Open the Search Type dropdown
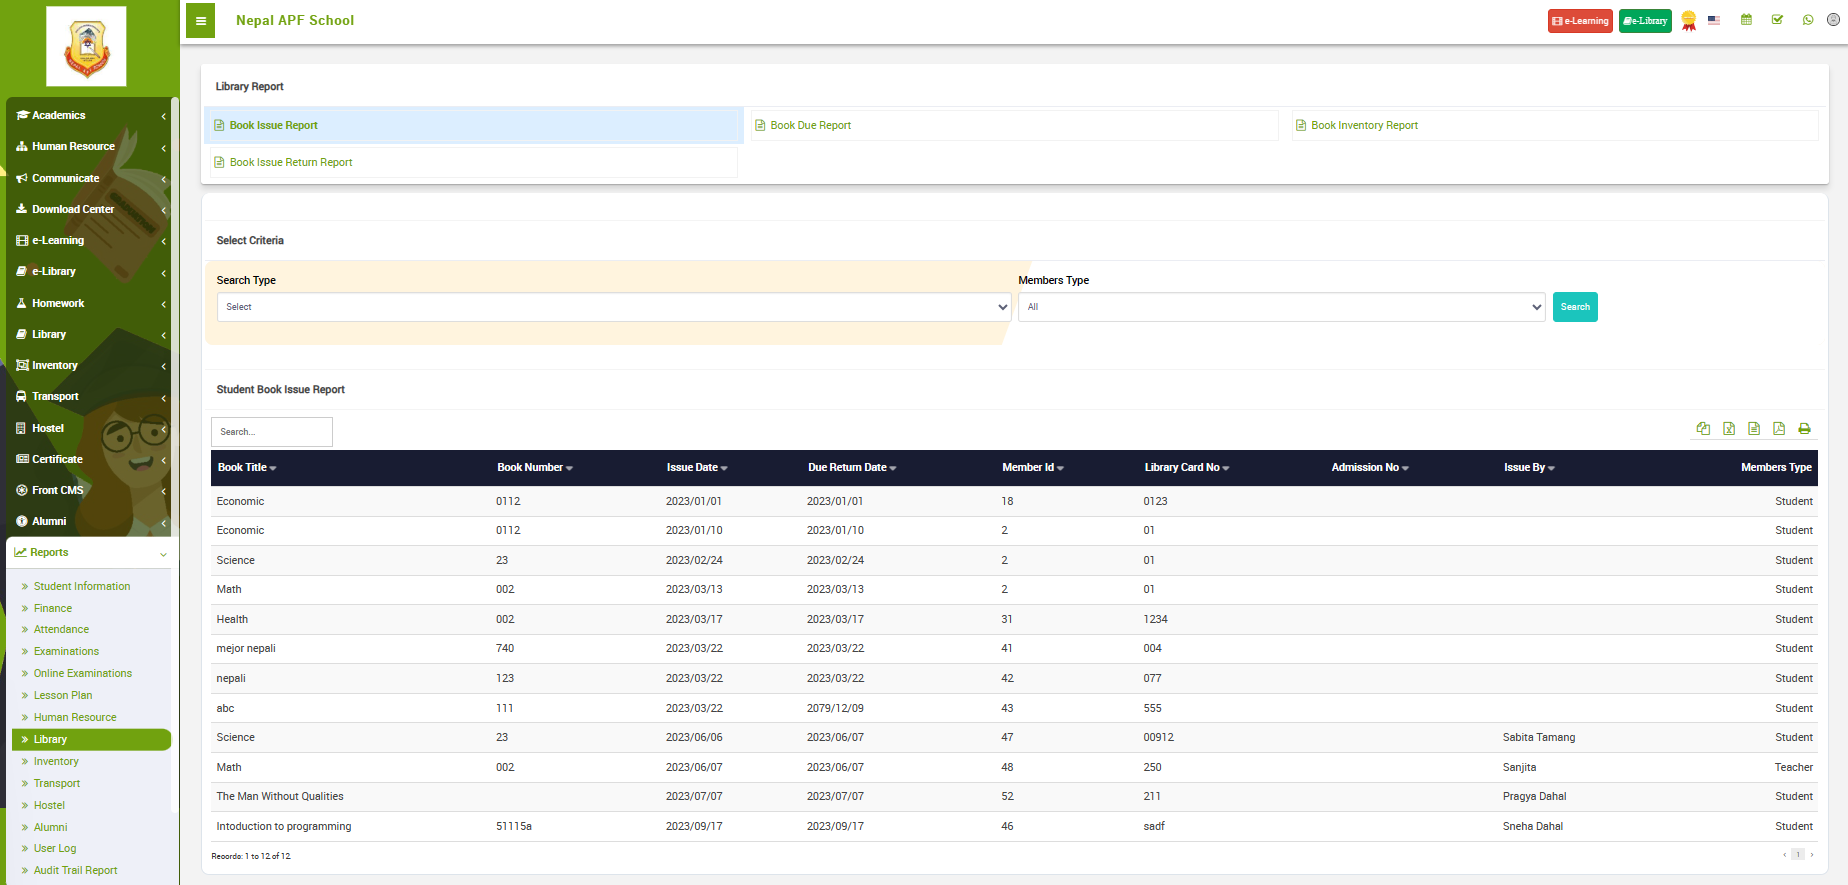1848x885 pixels. pyautogui.click(x=613, y=307)
